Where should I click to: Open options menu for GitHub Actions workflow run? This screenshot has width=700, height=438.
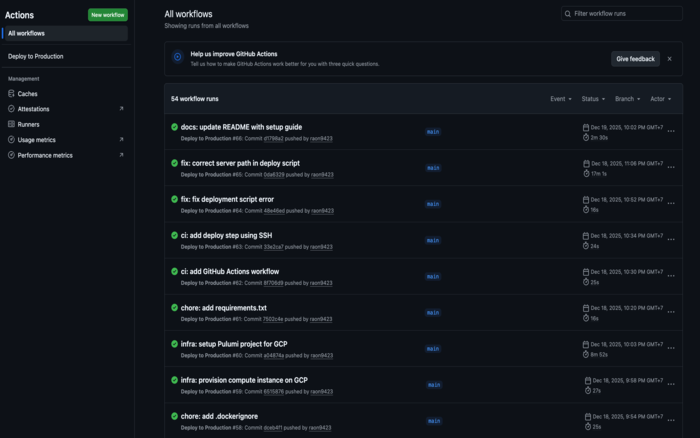tap(671, 276)
